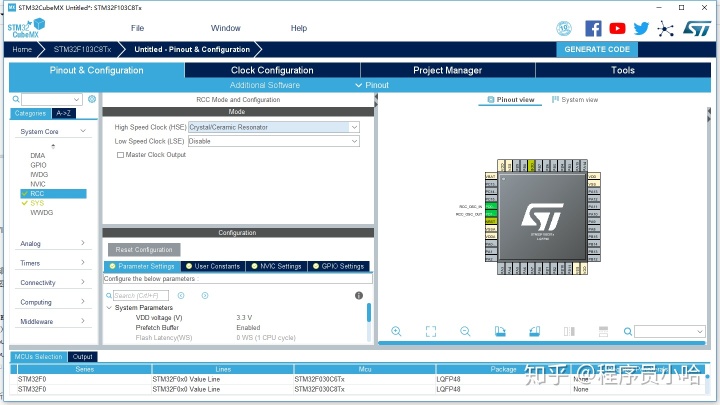The width and height of the screenshot is (720, 405).
Task: Open the peripheral search combo box
Action: click(51, 99)
